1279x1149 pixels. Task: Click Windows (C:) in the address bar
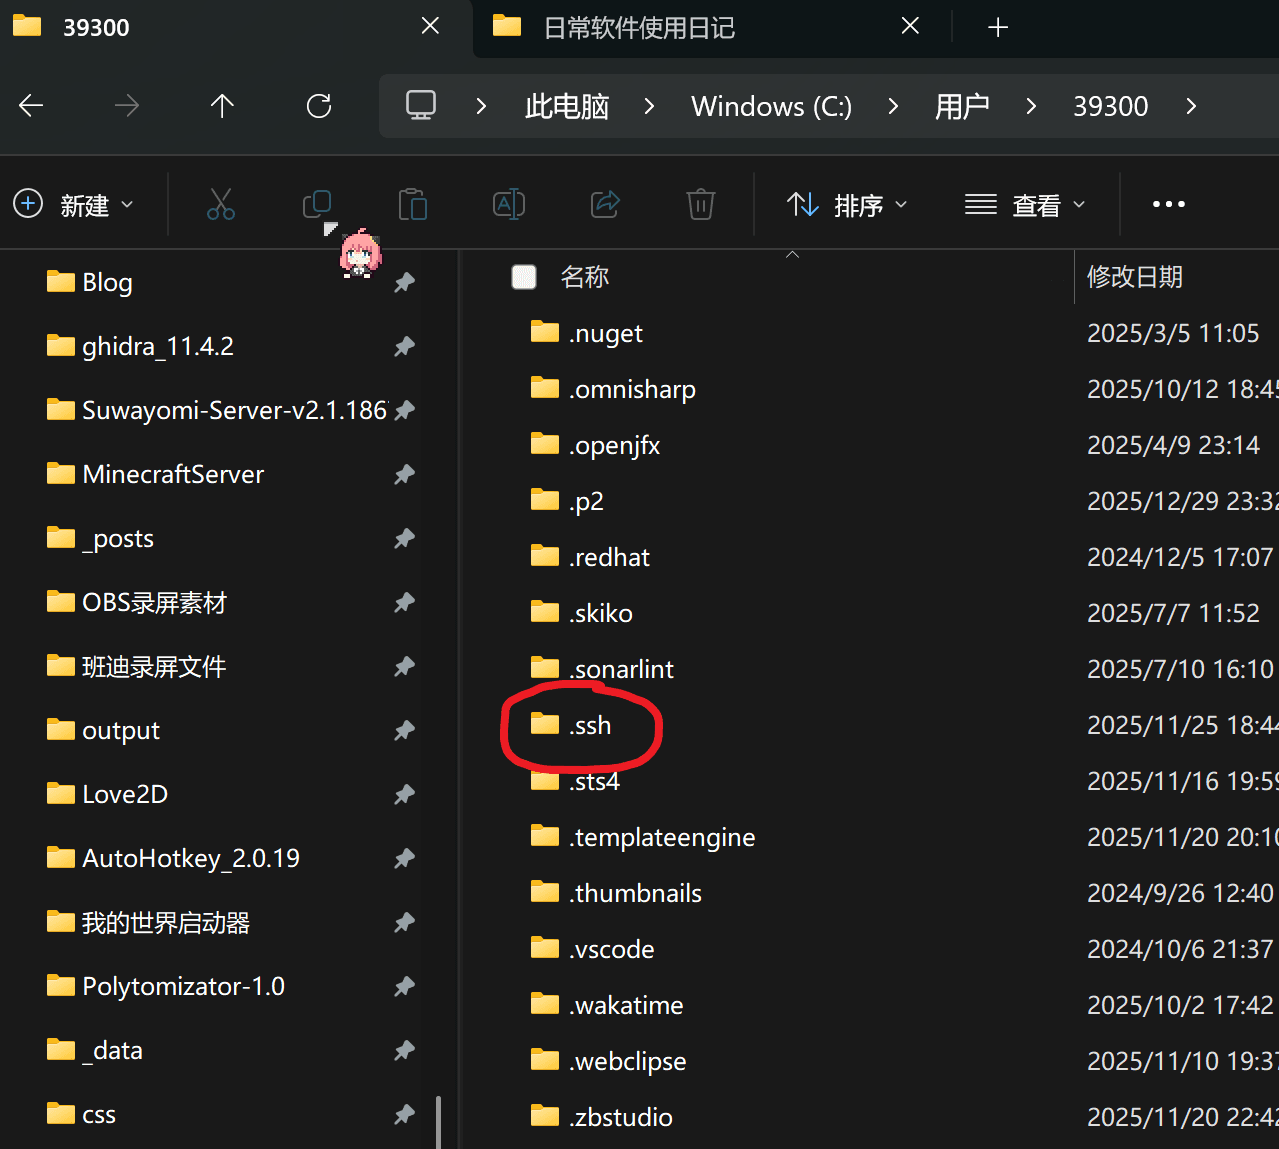click(771, 106)
